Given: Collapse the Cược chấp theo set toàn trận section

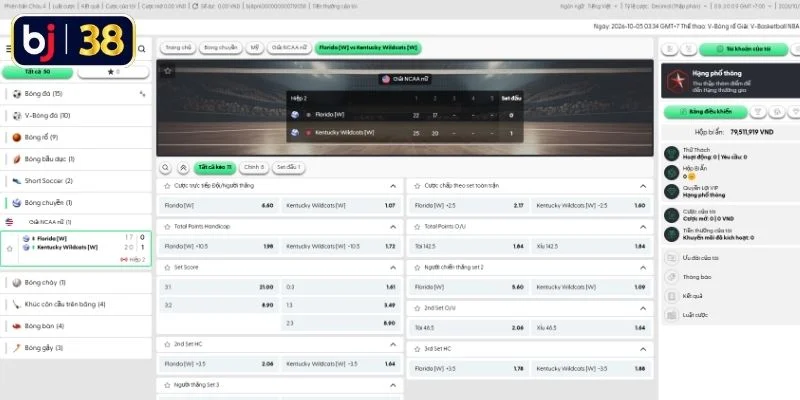Looking at the screenshot, I should 643,186.
